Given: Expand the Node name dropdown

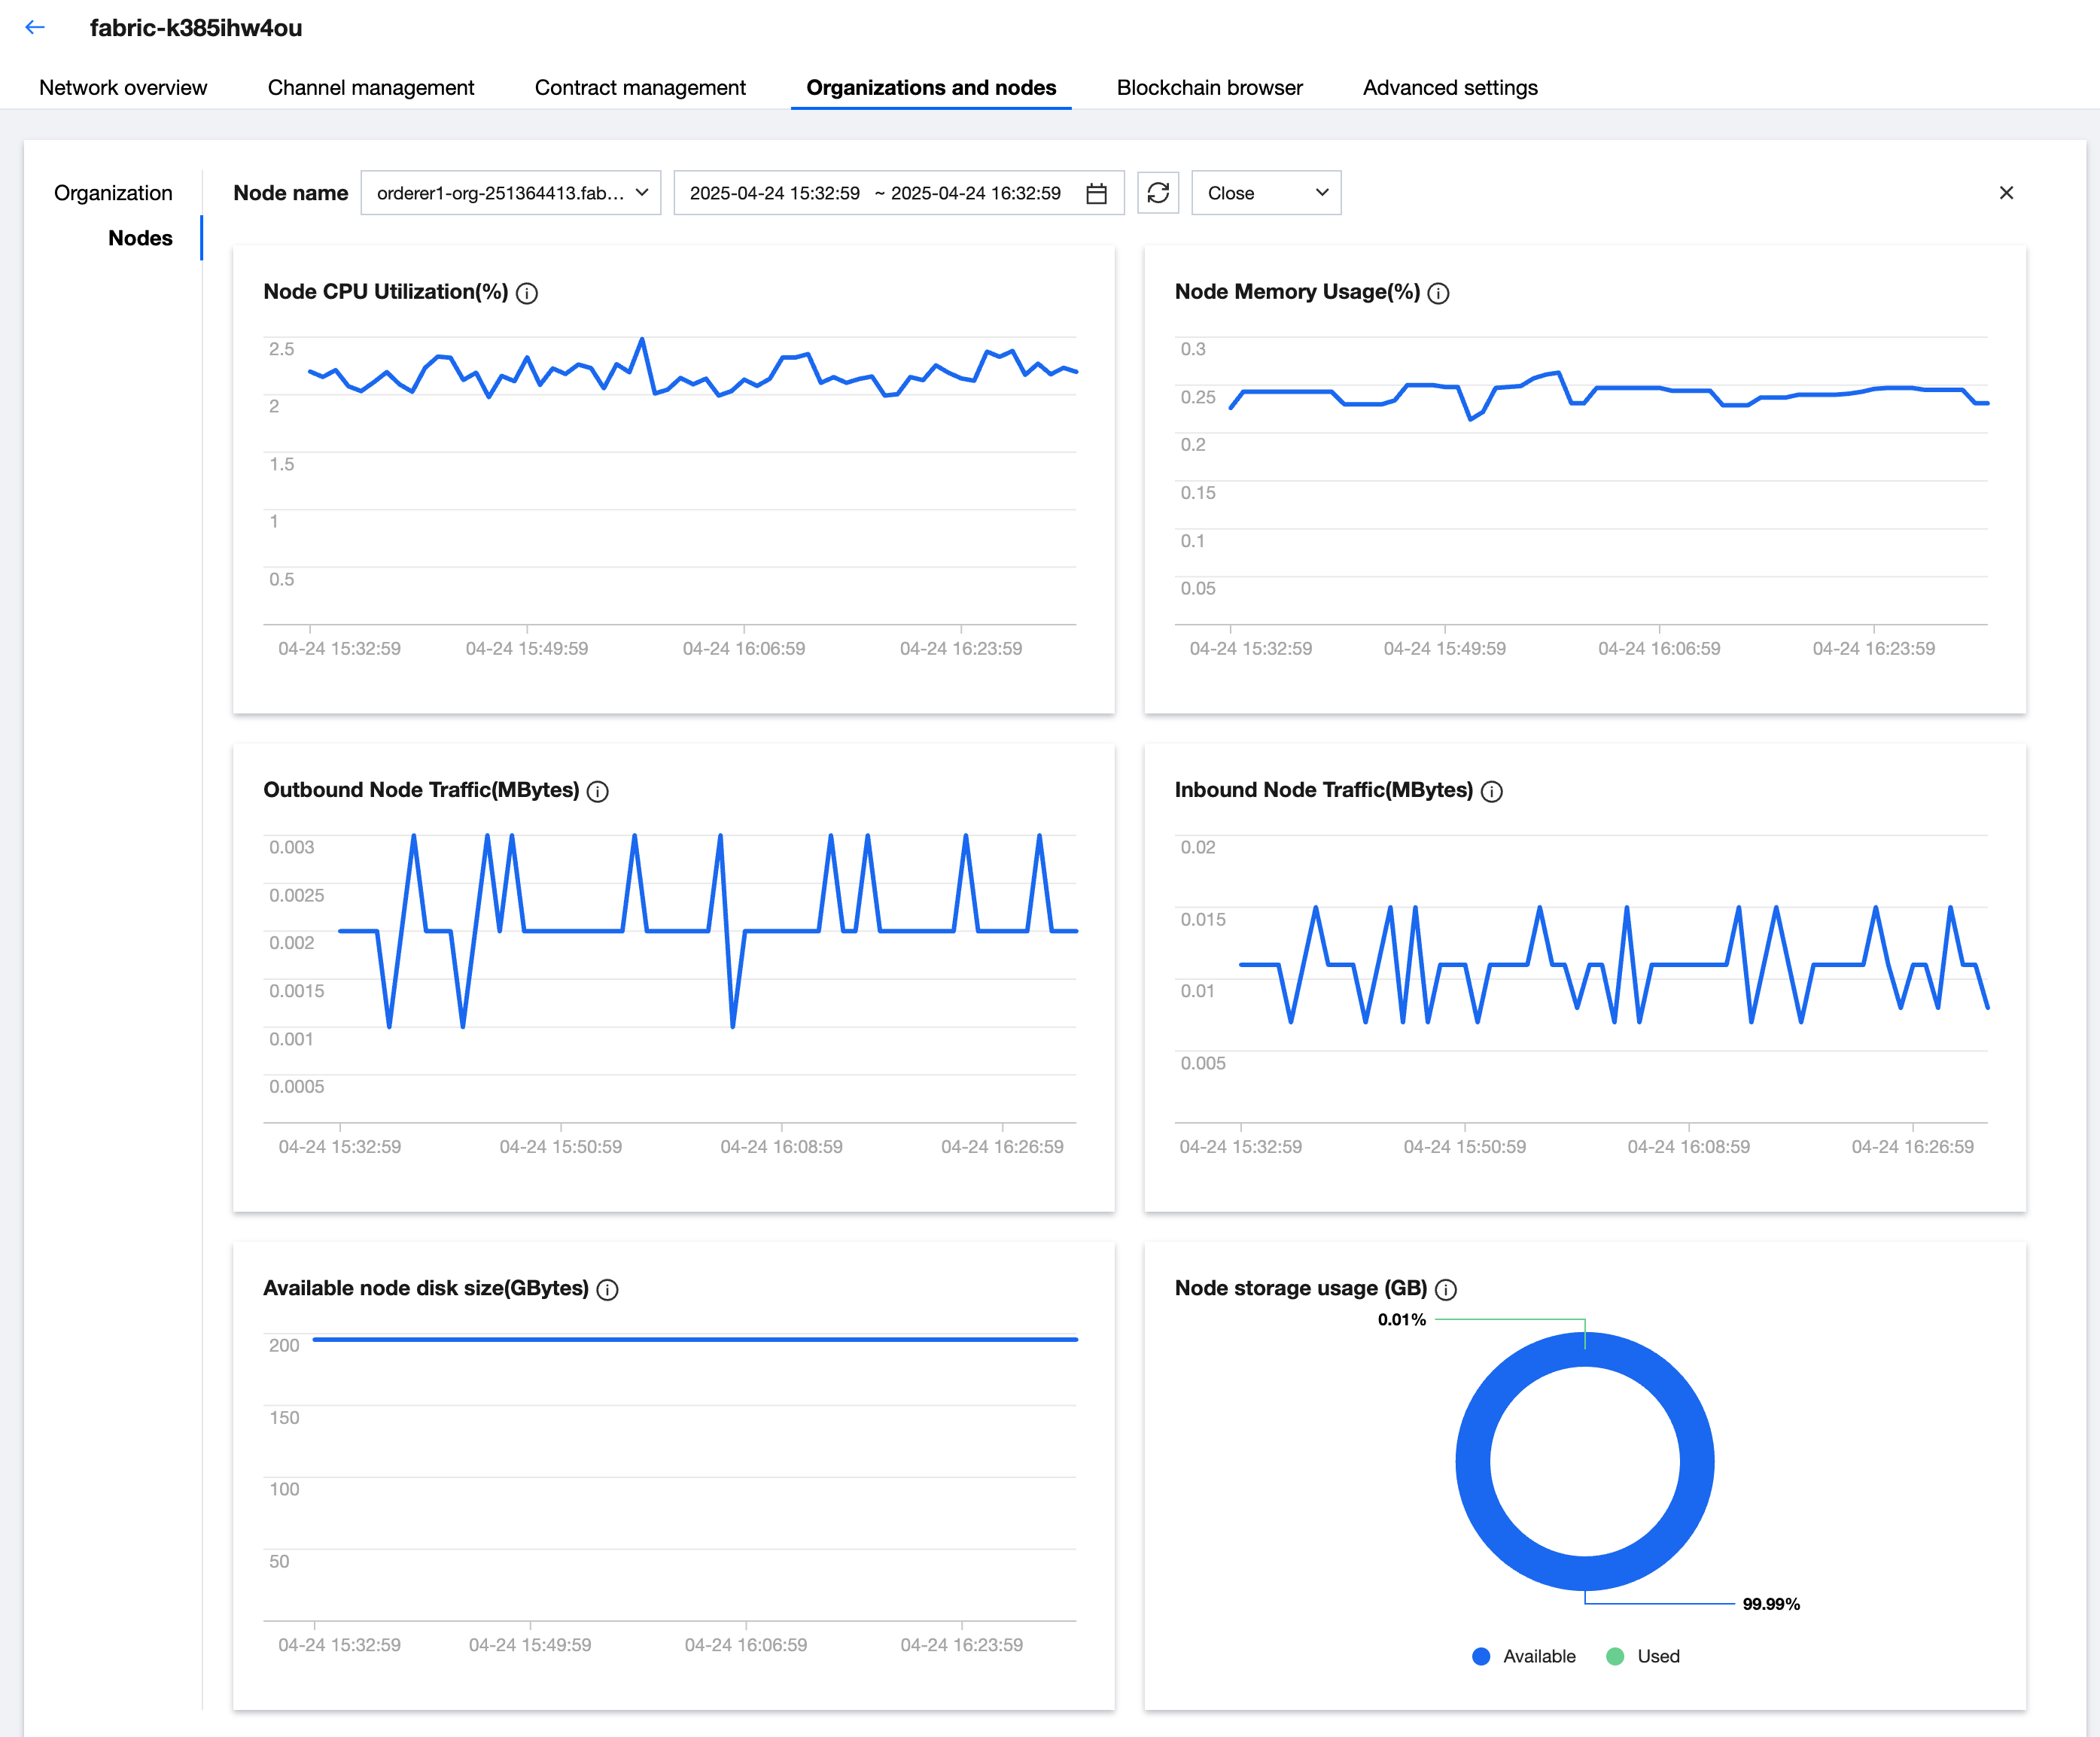Looking at the screenshot, I should (510, 193).
